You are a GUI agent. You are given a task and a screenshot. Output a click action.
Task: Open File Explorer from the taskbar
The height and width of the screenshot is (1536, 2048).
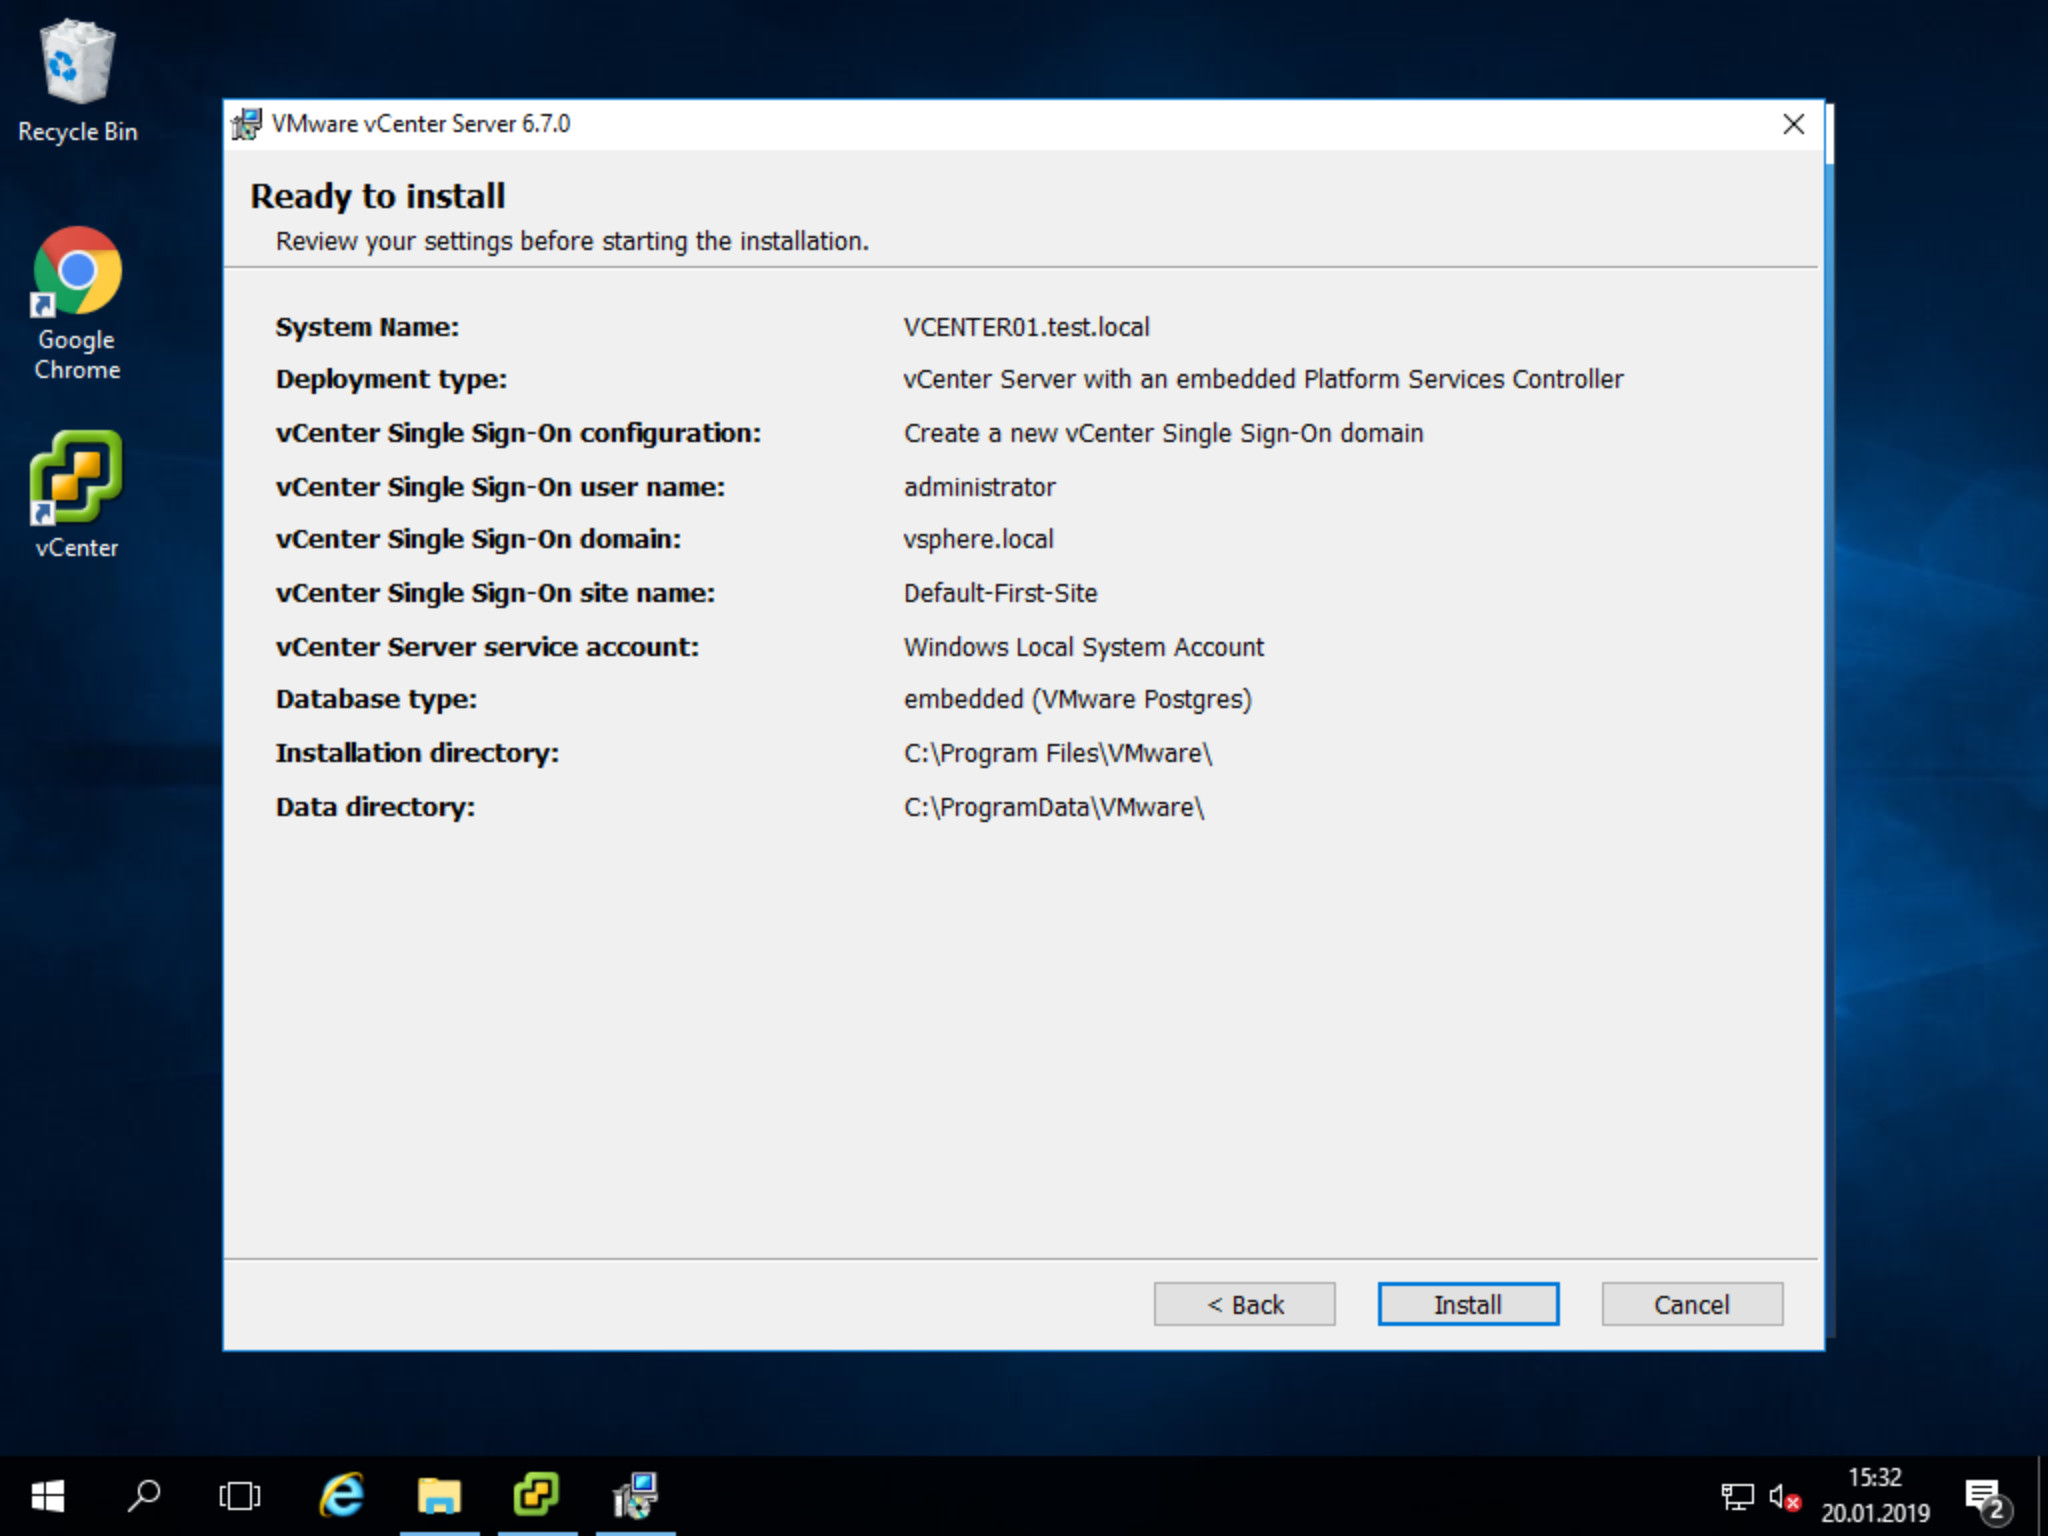click(x=439, y=1496)
